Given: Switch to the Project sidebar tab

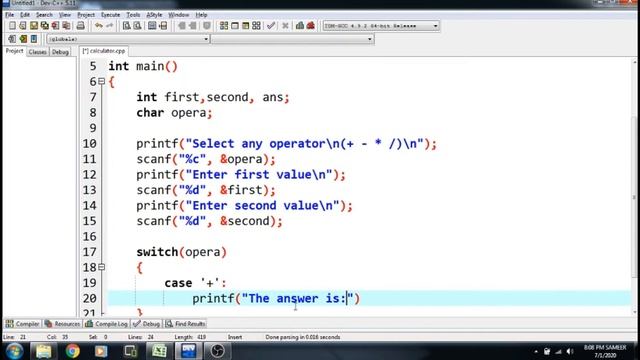Looking at the screenshot, I should click(14, 51).
